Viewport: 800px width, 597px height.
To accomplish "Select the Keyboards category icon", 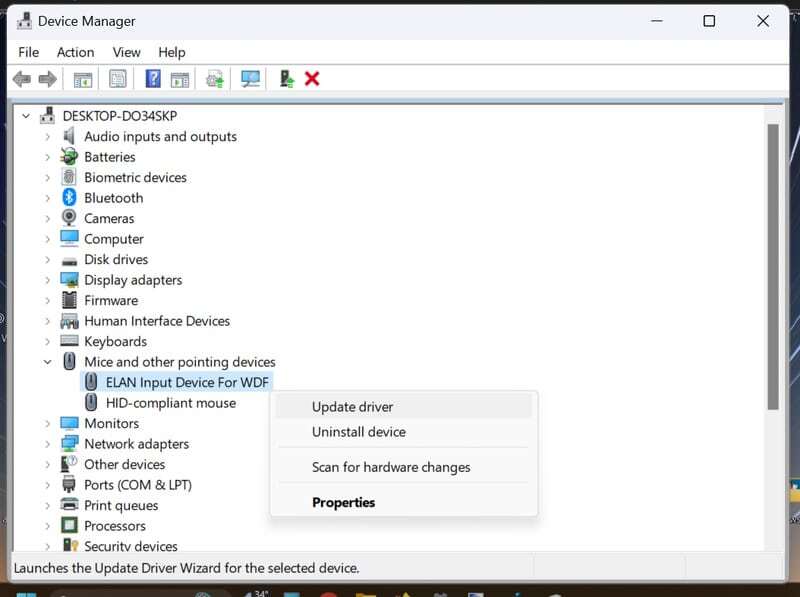I will click(69, 341).
